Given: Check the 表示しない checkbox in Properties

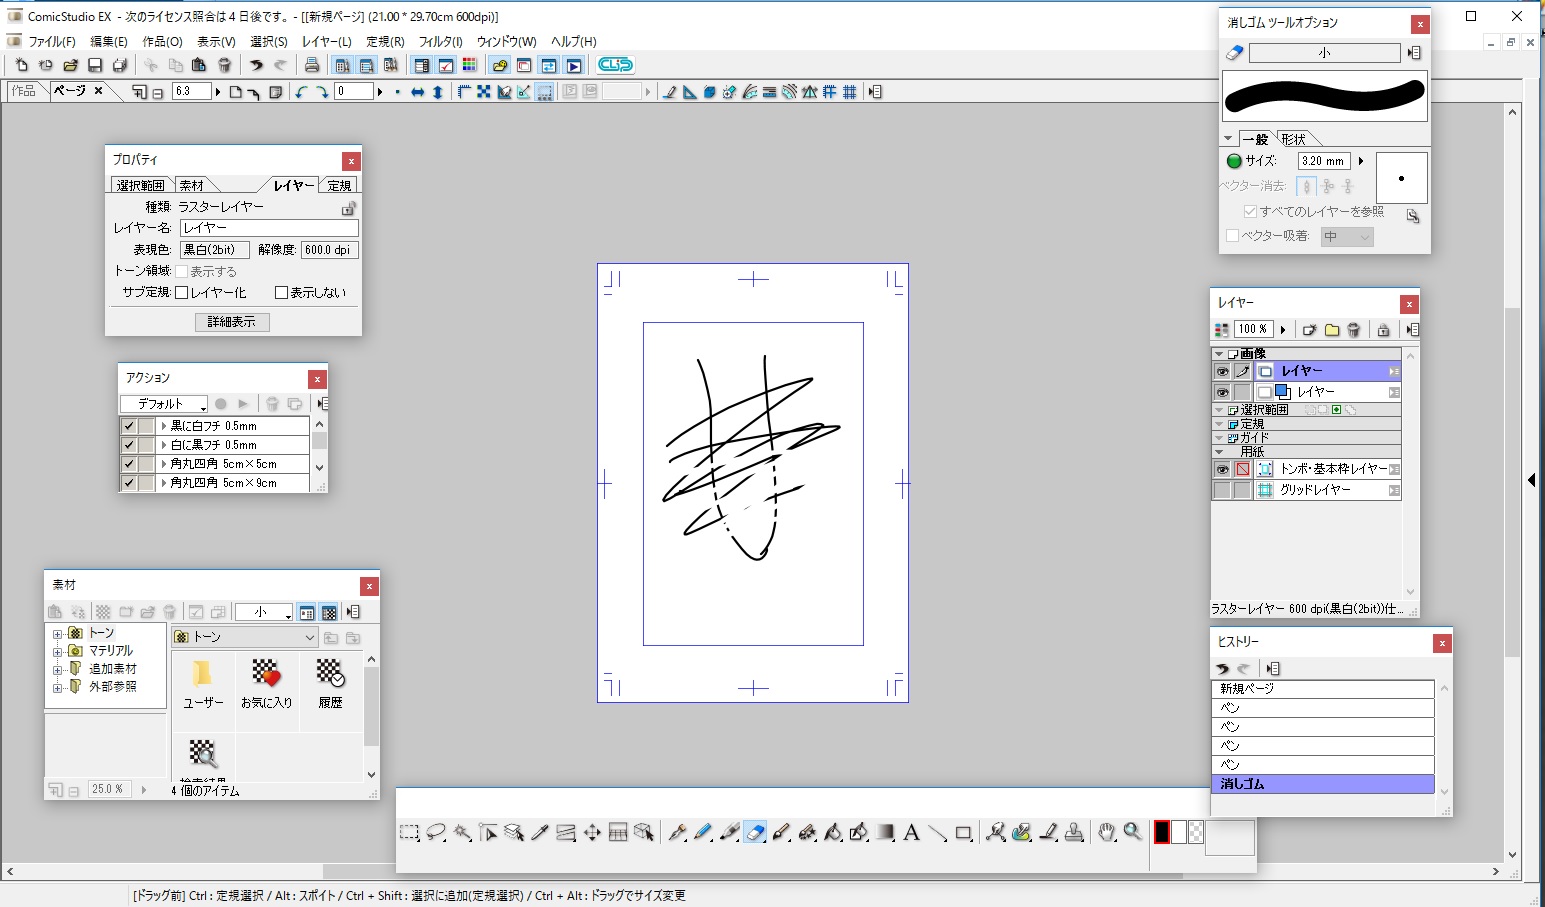Looking at the screenshot, I should (281, 293).
